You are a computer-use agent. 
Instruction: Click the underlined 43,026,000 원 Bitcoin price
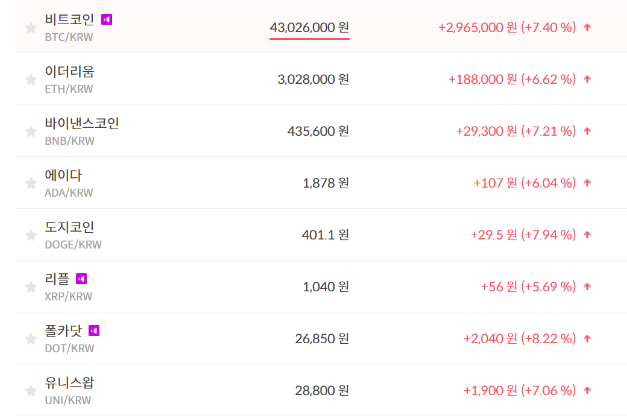309,27
